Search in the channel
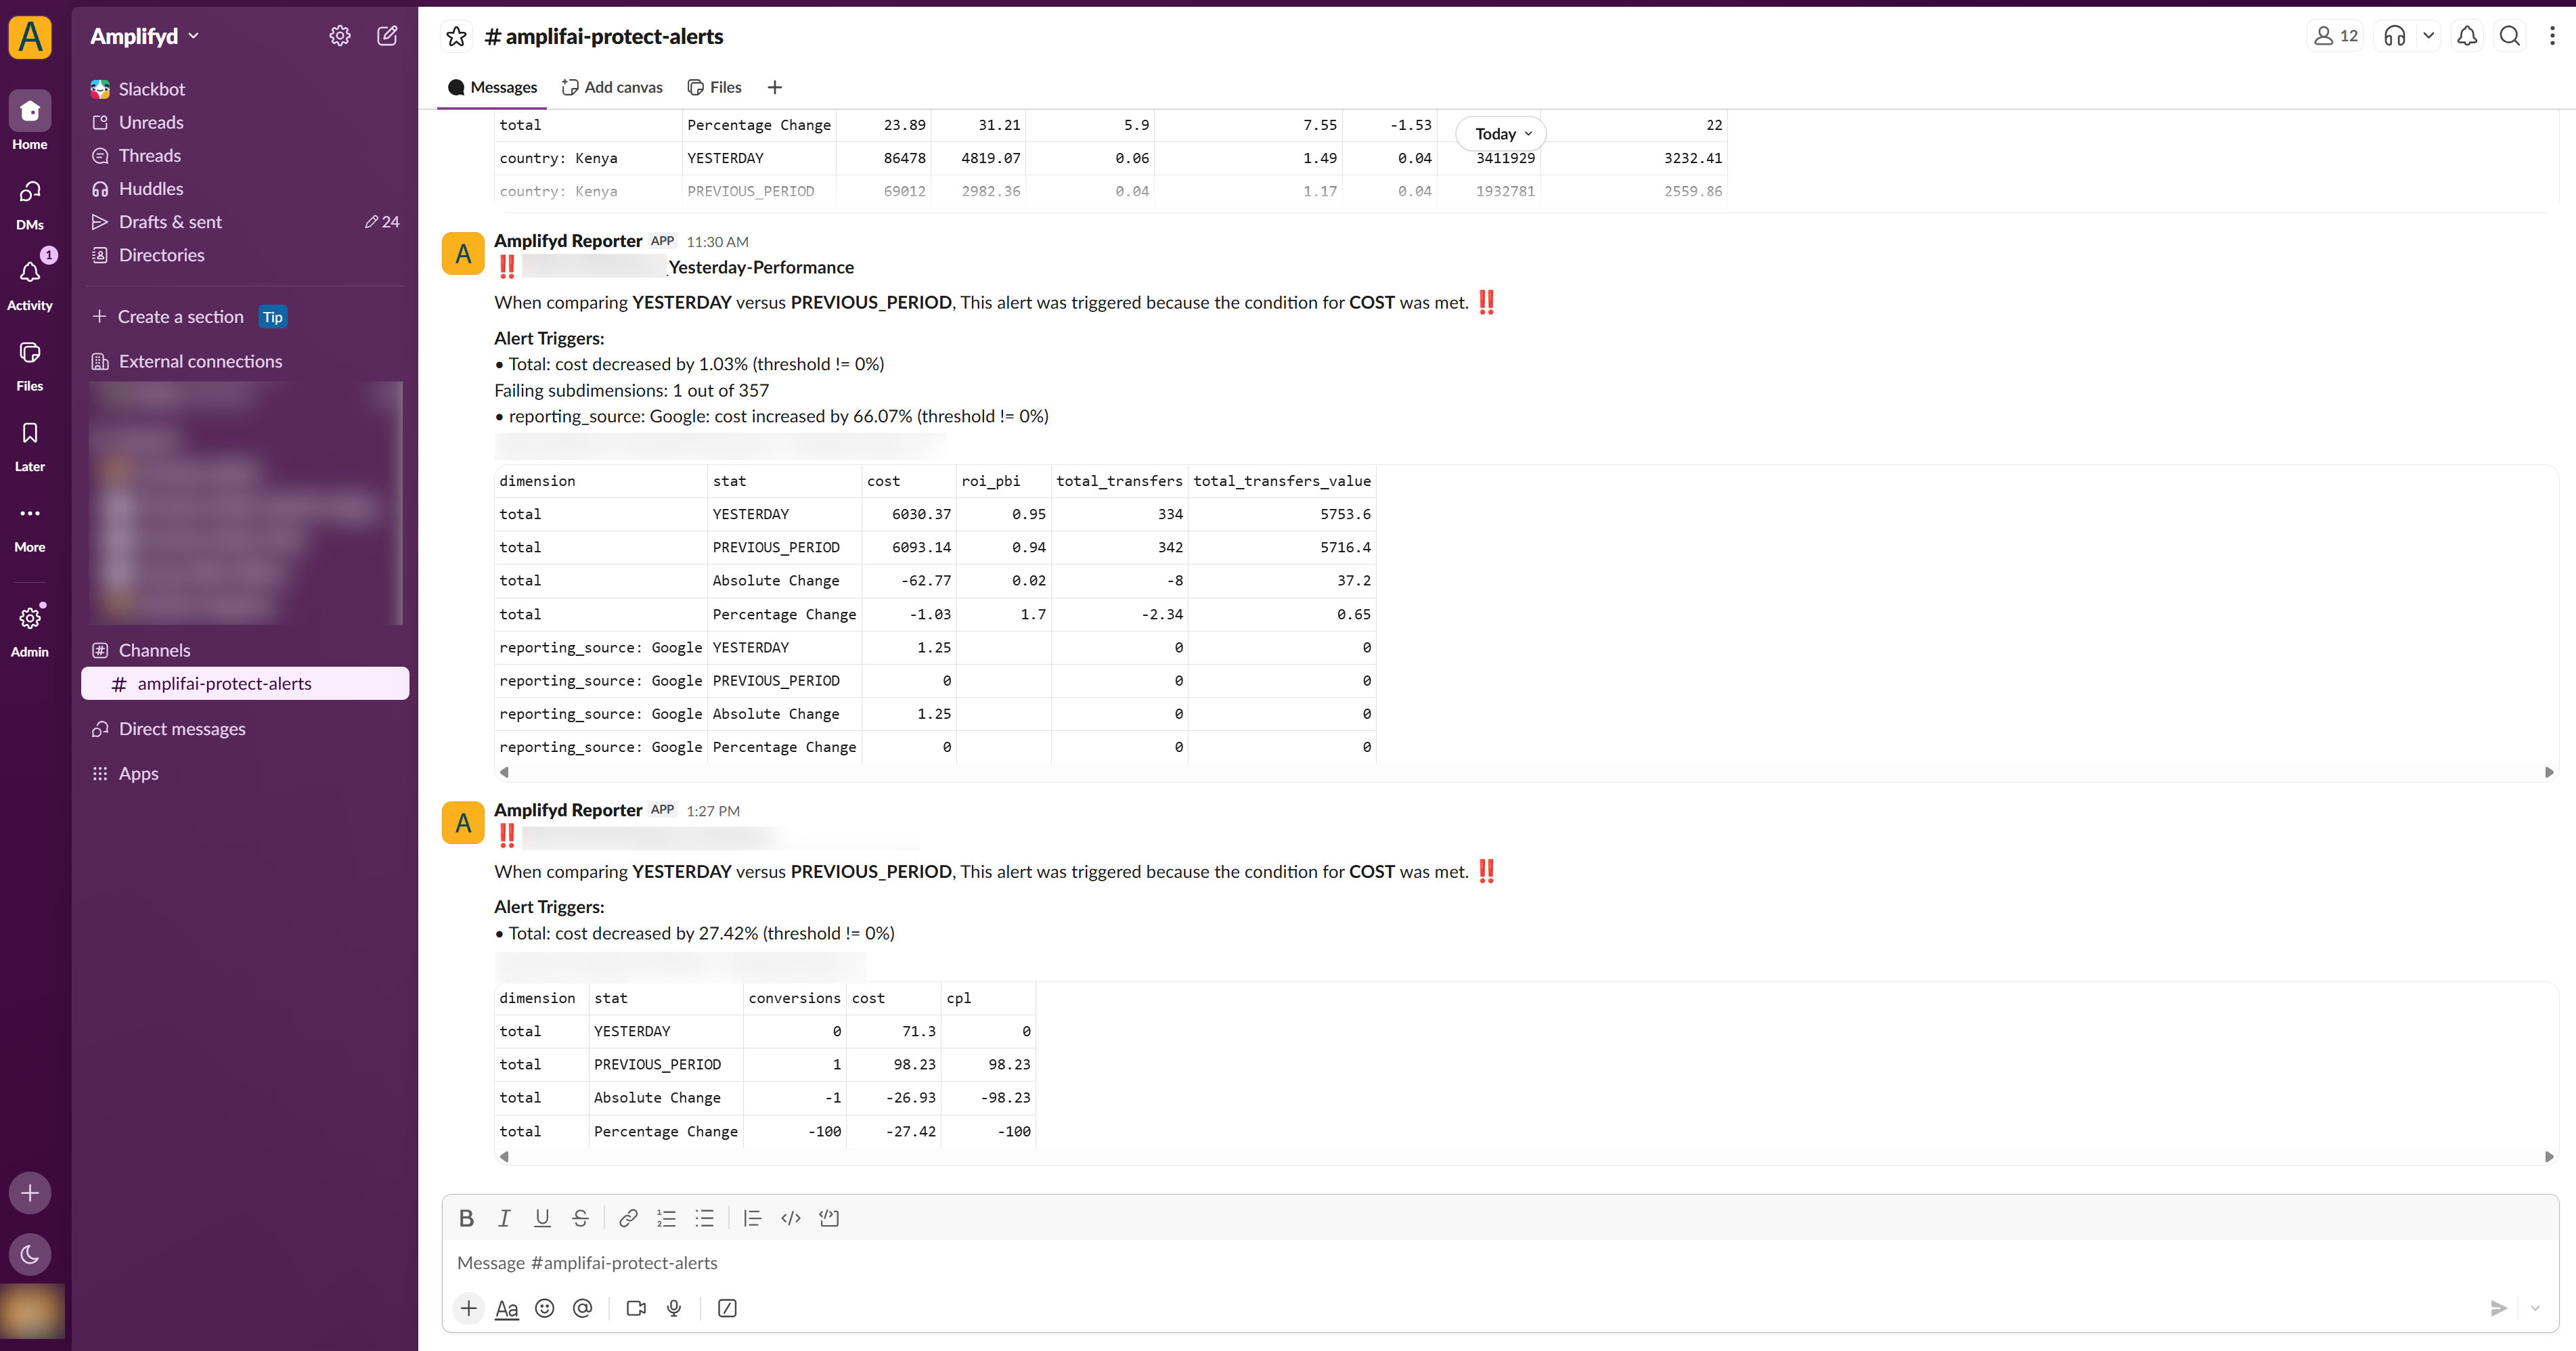 (x=2510, y=36)
